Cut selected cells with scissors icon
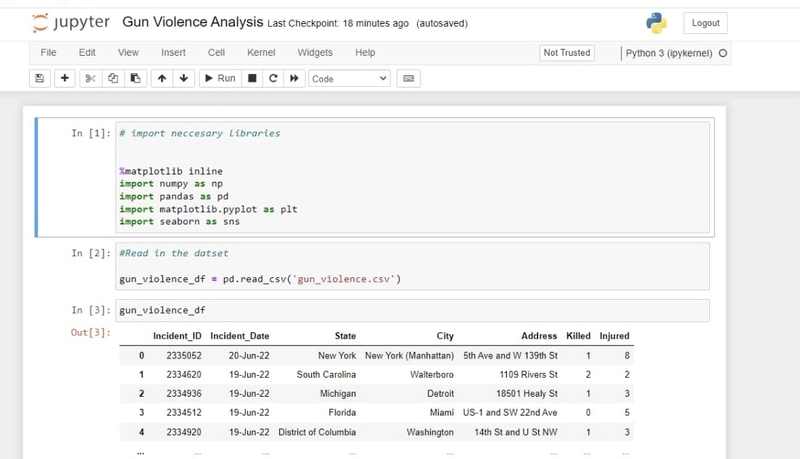 point(91,78)
